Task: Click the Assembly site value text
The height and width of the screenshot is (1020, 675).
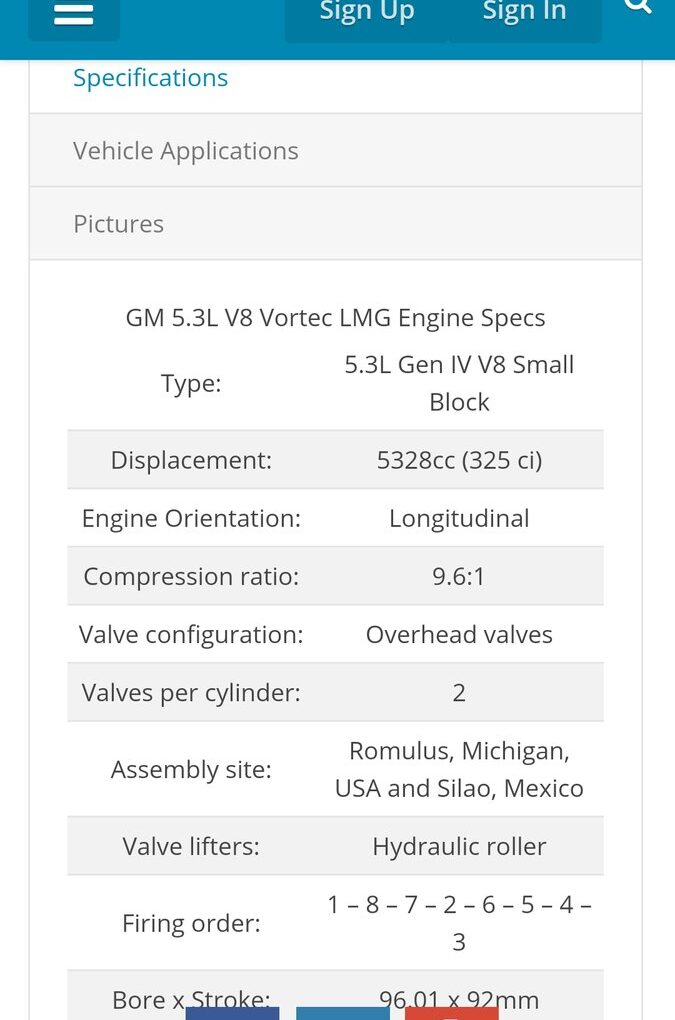Action: point(458,769)
